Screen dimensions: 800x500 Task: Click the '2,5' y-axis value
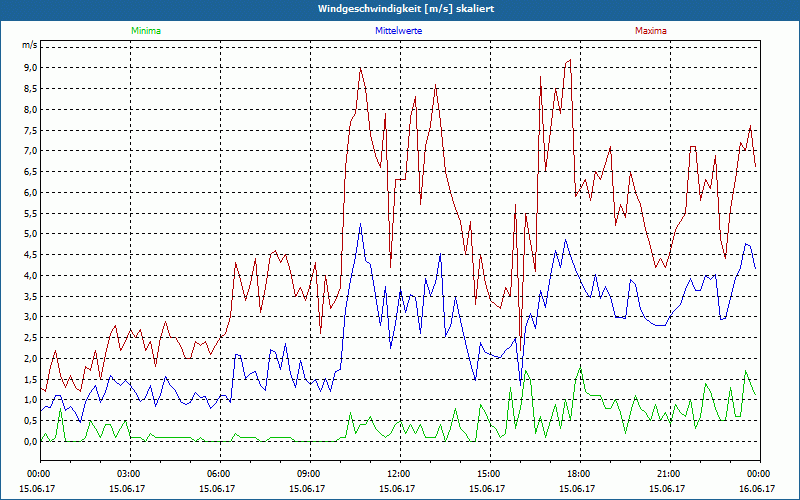[31, 338]
